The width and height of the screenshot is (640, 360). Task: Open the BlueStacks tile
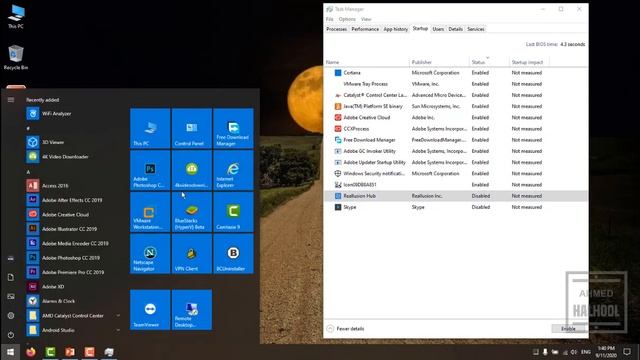point(192,212)
